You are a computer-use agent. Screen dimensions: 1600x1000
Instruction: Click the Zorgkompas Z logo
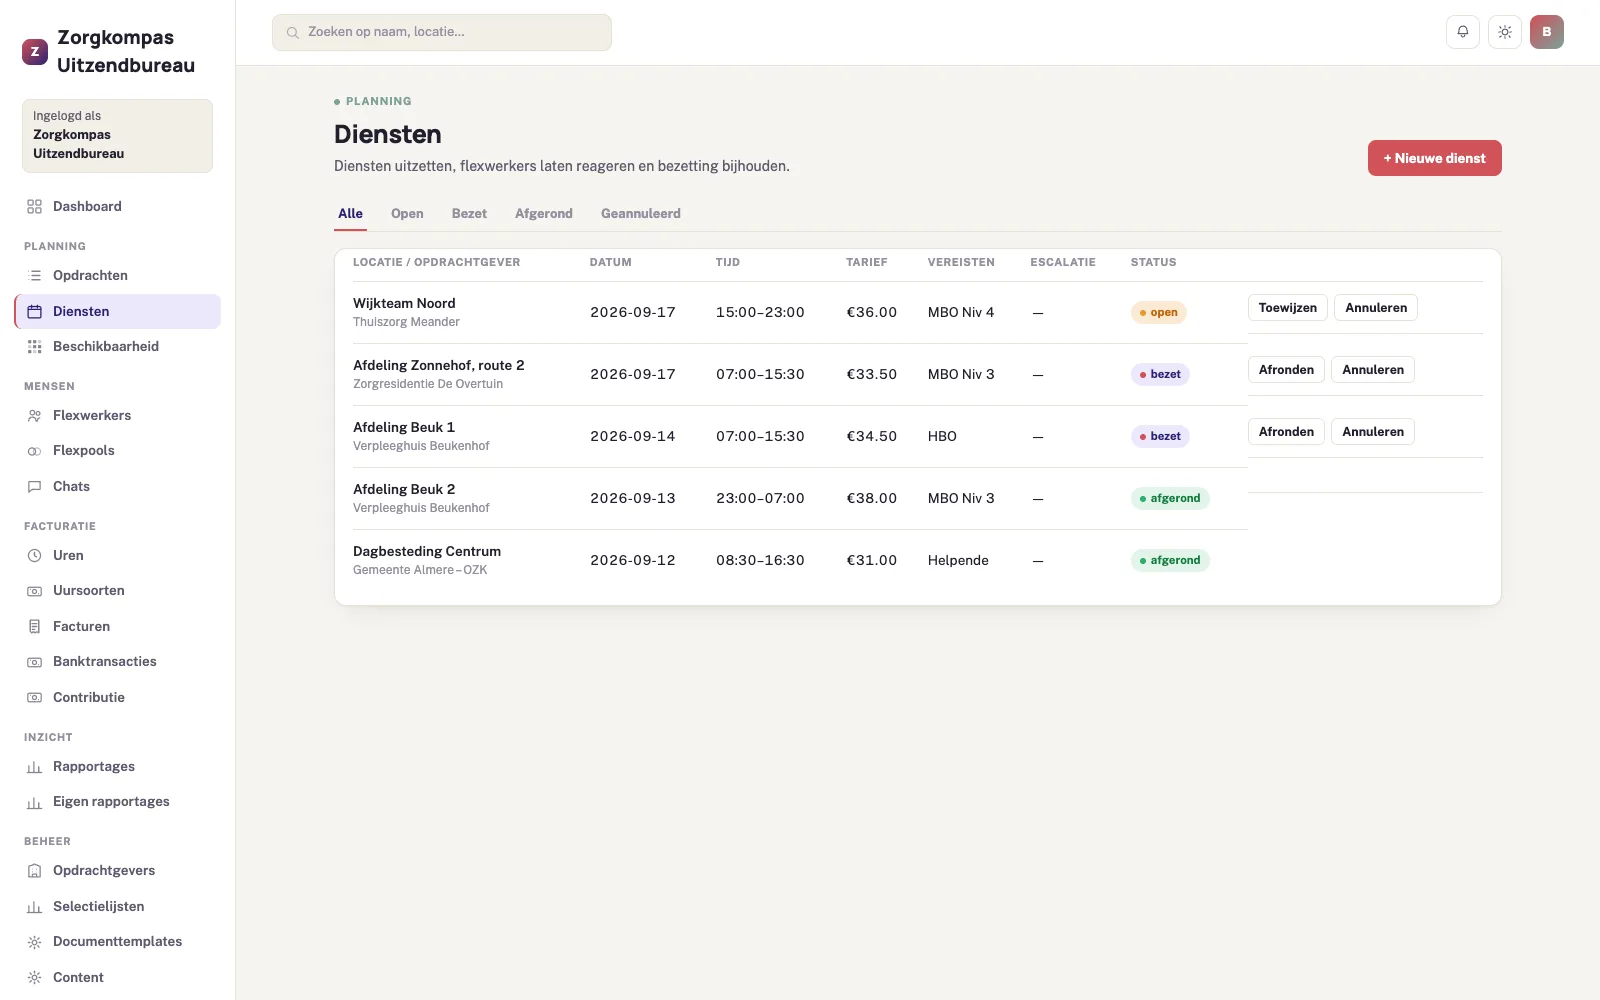coord(35,51)
